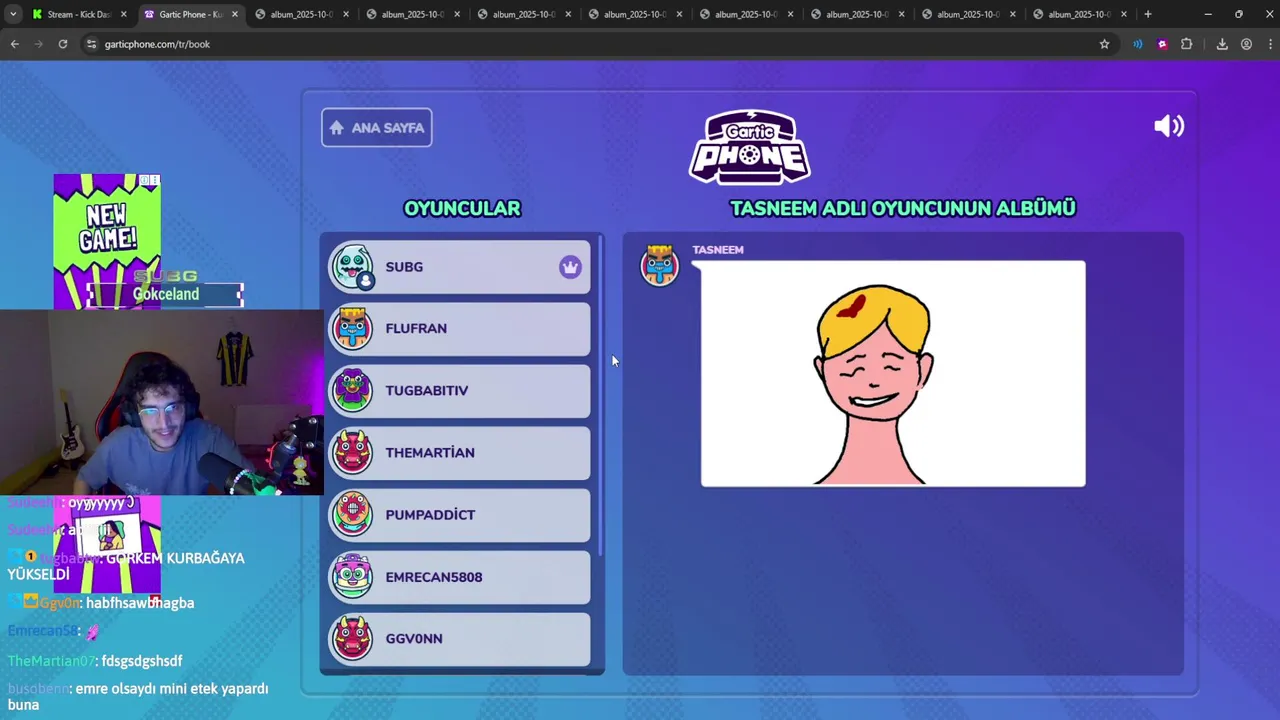Image resolution: width=1280 pixels, height=720 pixels.
Task: Select player SUBG in the list
Action: (459, 267)
